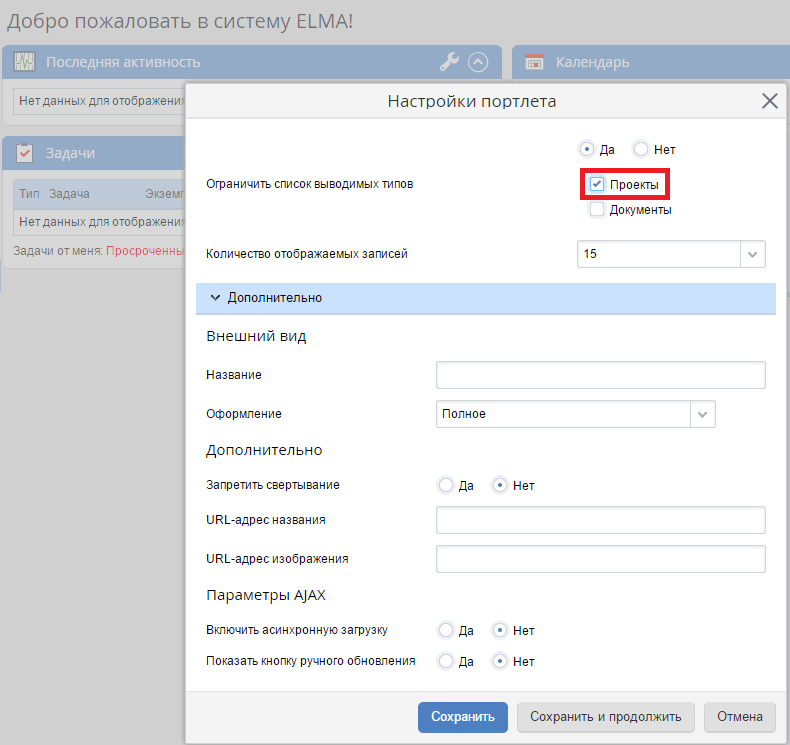Click the tasks clipboard icon beside Задачи

tap(25, 153)
